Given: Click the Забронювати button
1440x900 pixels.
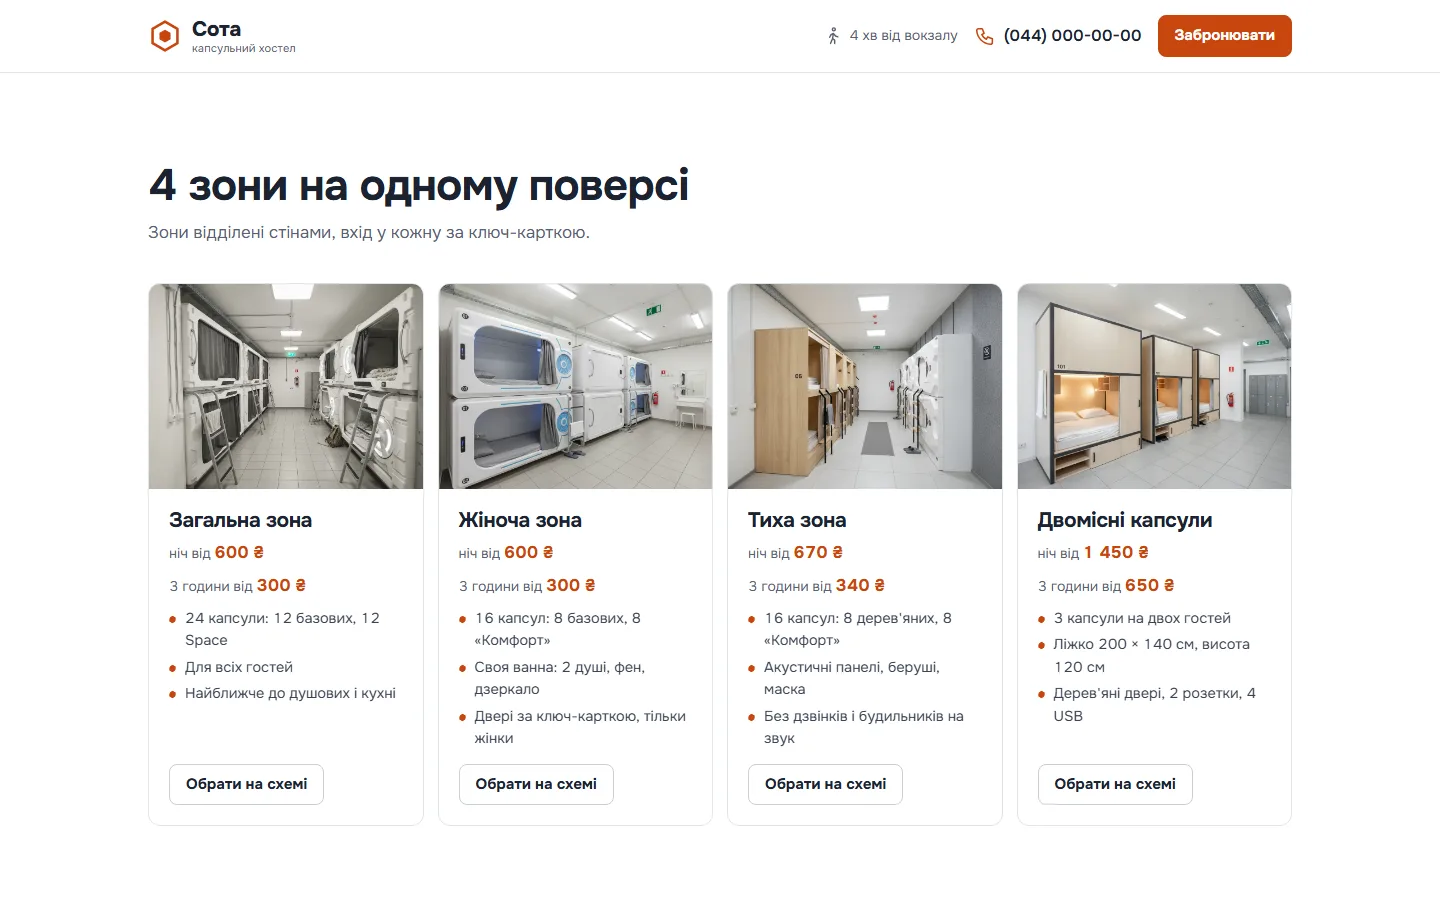Looking at the screenshot, I should (x=1224, y=36).
